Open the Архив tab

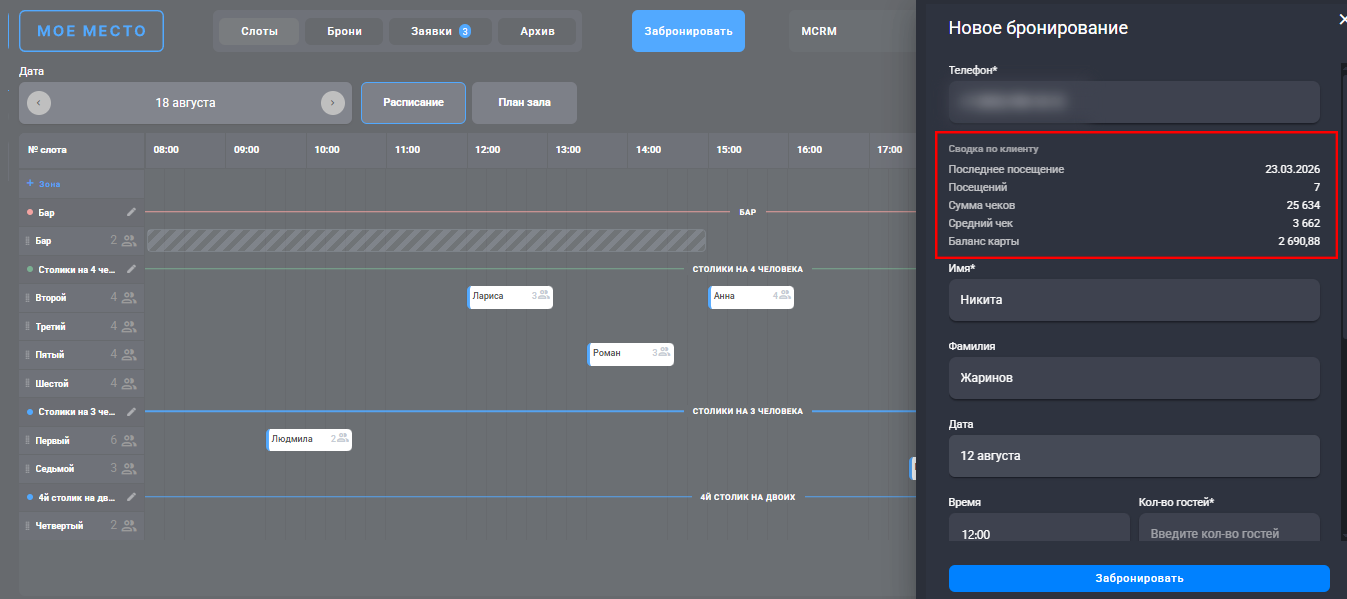click(x=537, y=31)
